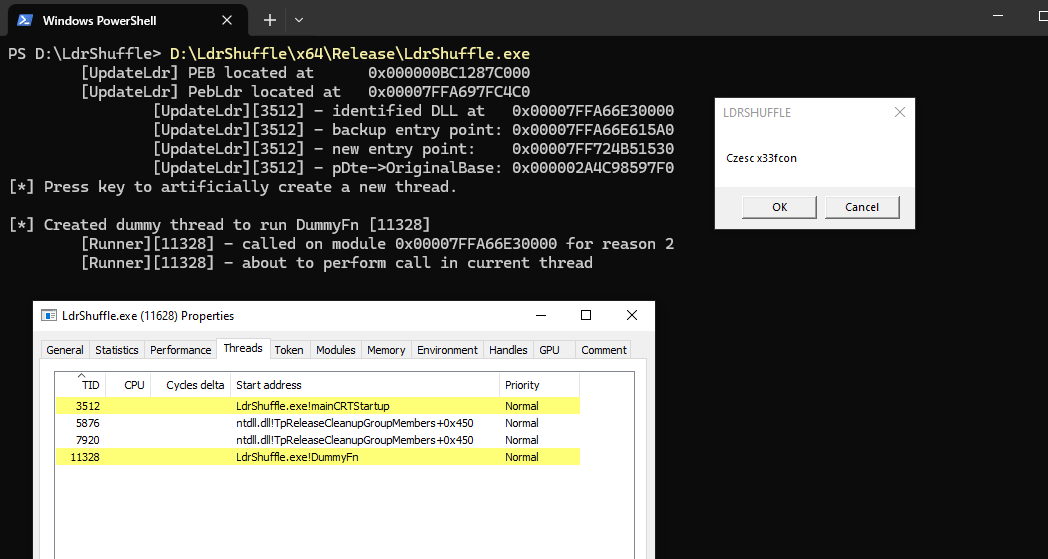Image resolution: width=1048 pixels, height=559 pixels.
Task: Open the Statistics tab
Action: click(x=117, y=350)
